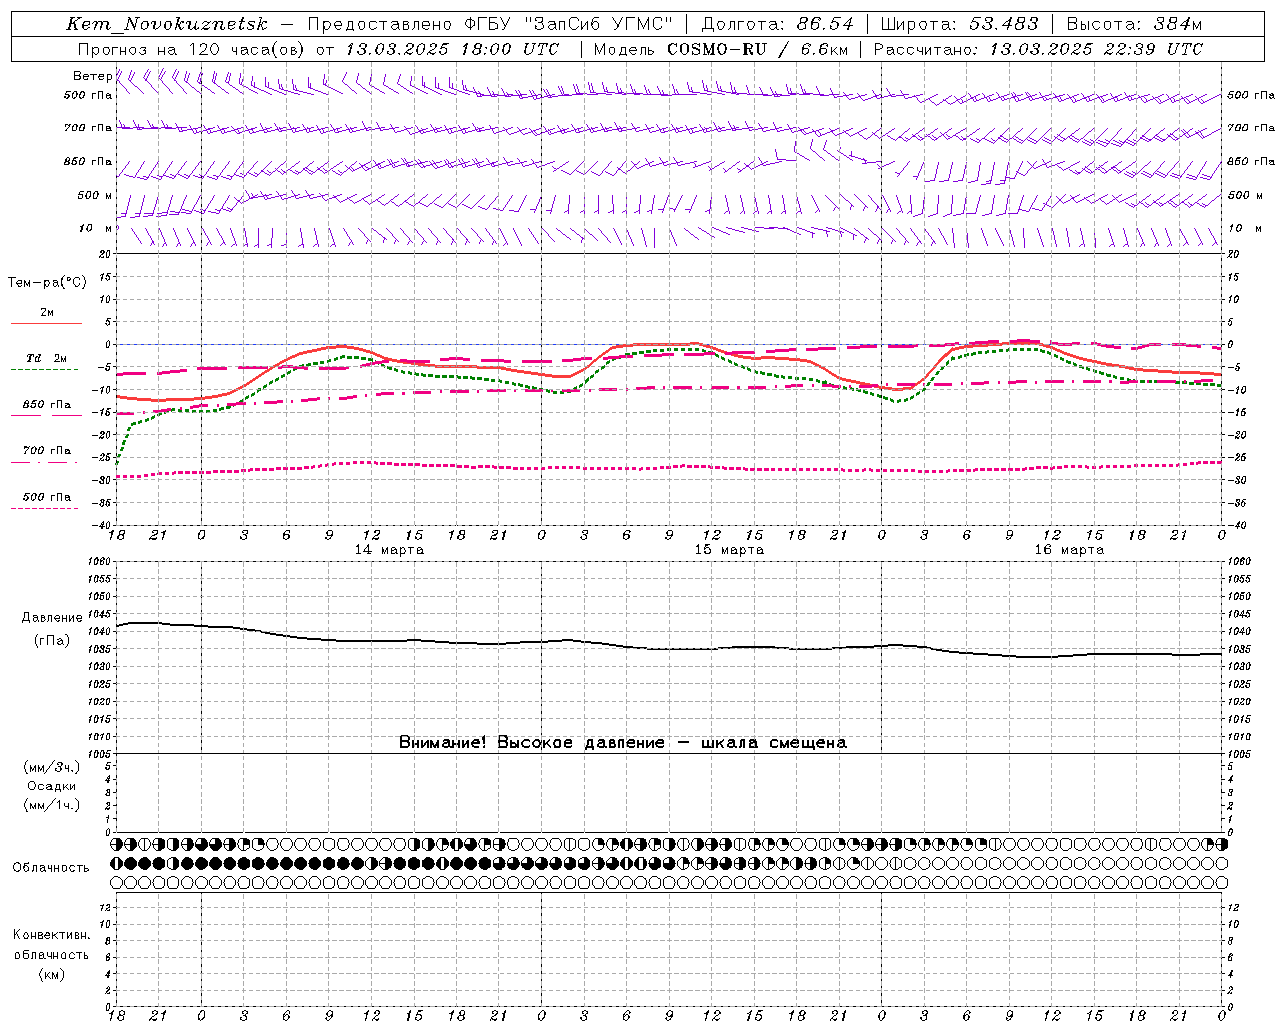Click the station name Kem_Novokuznetsk in the header
Screen dimensions: 1280x1024
tap(167, 24)
